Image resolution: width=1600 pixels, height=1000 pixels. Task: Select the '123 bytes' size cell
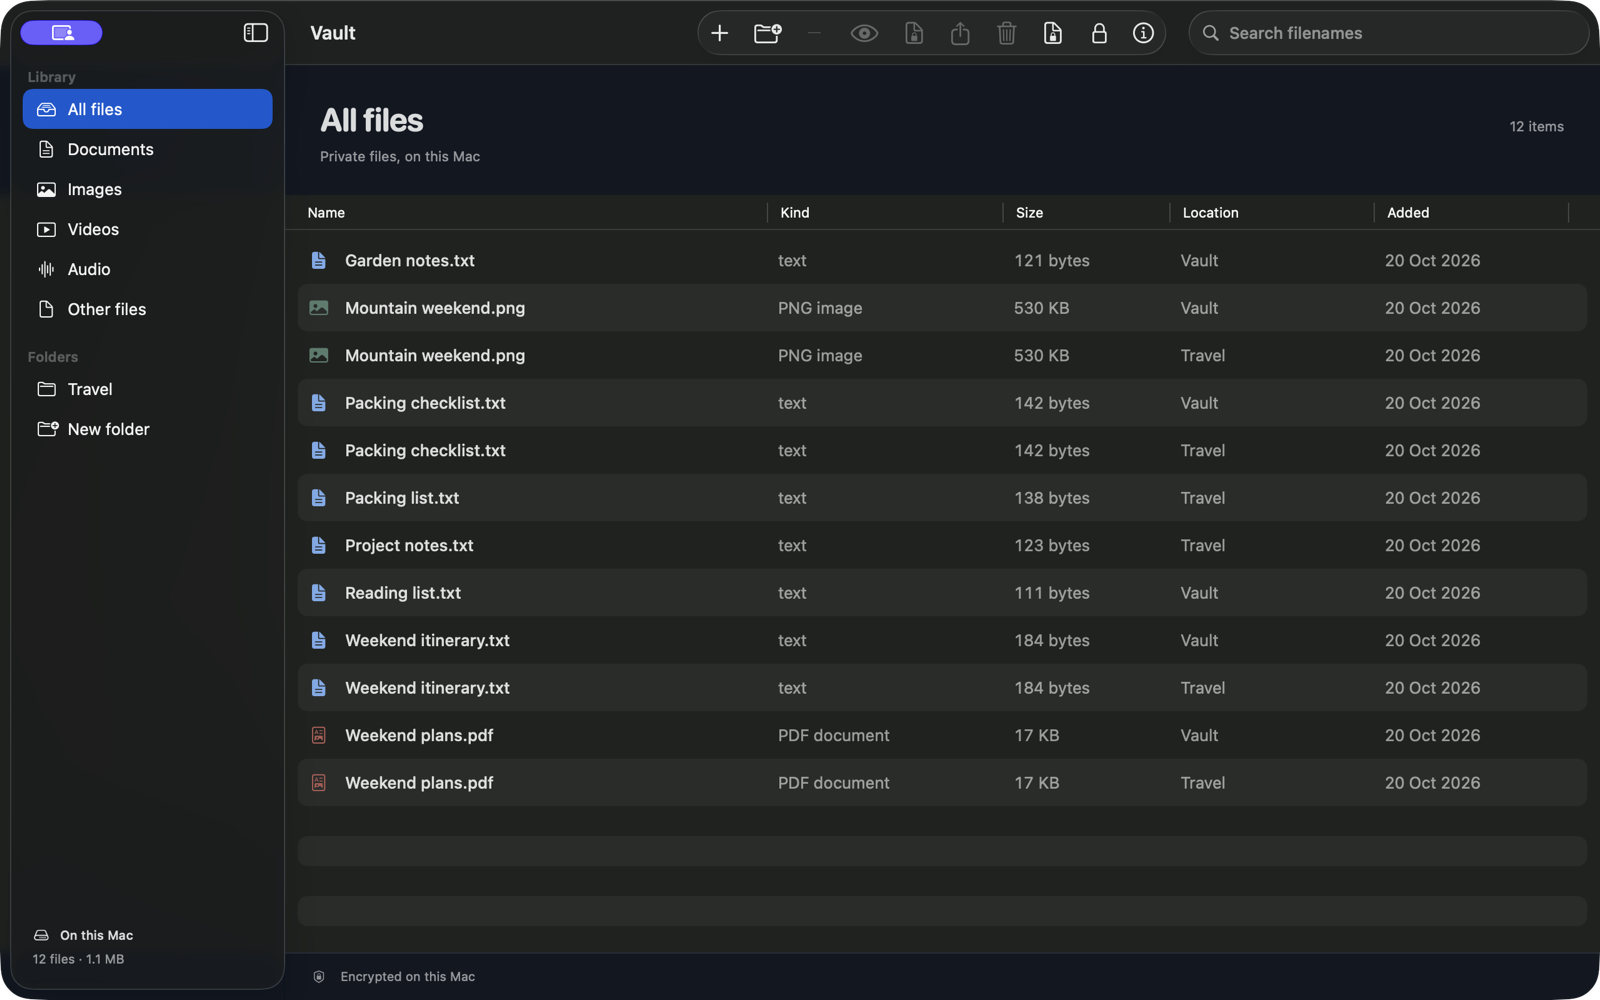pos(1052,545)
